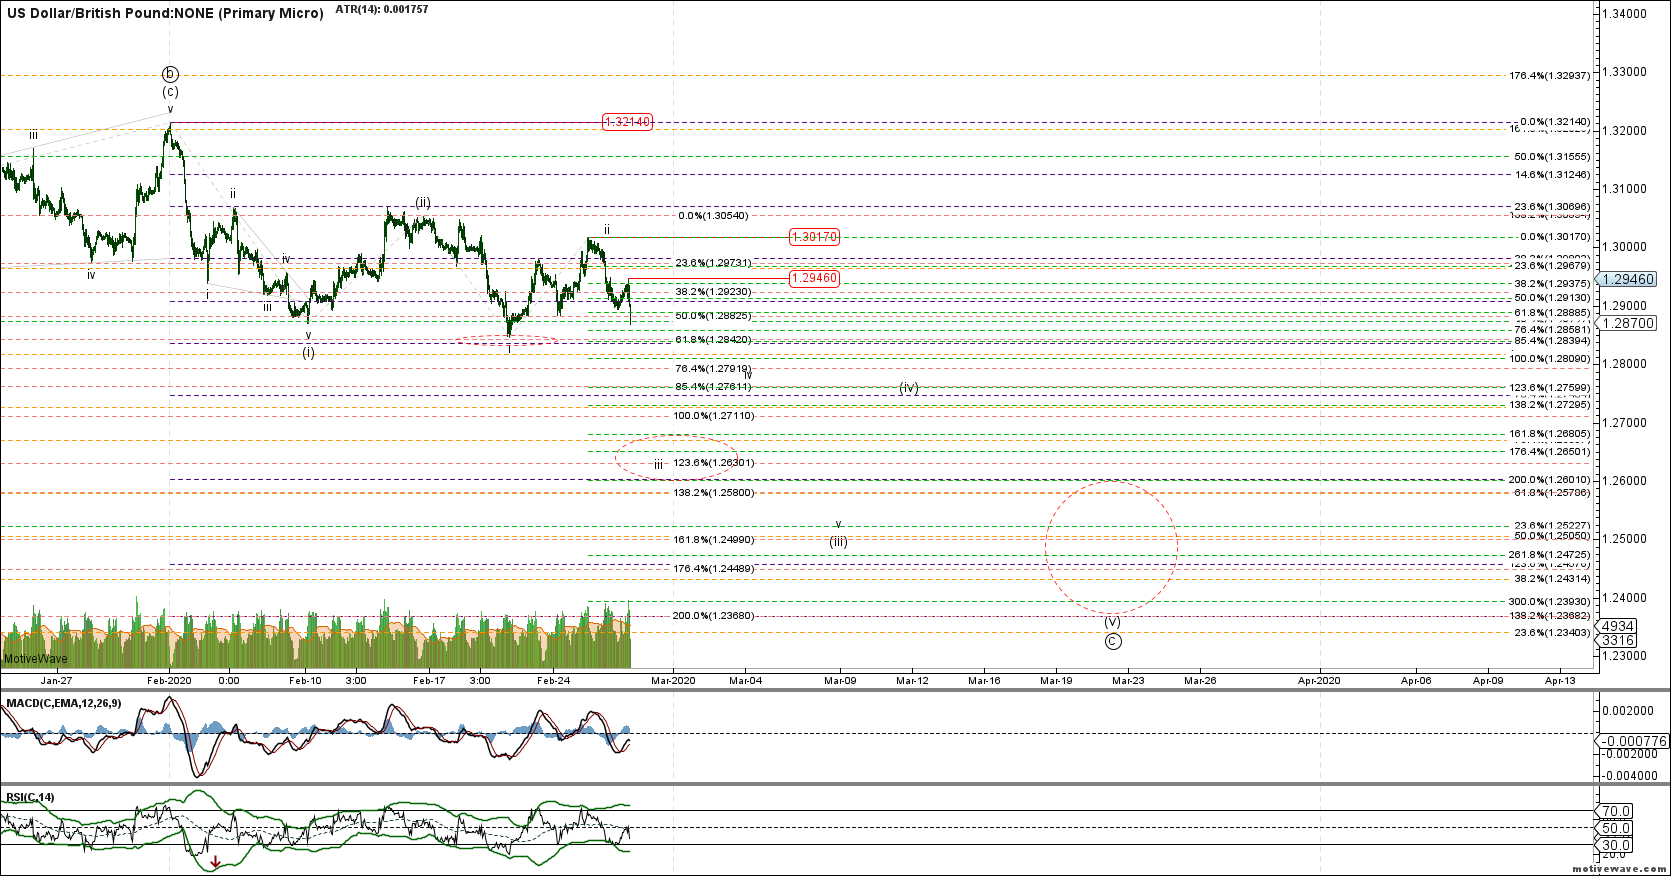The height and width of the screenshot is (876, 1671).
Task: Select the red 1.32140 price label
Action: pos(627,122)
